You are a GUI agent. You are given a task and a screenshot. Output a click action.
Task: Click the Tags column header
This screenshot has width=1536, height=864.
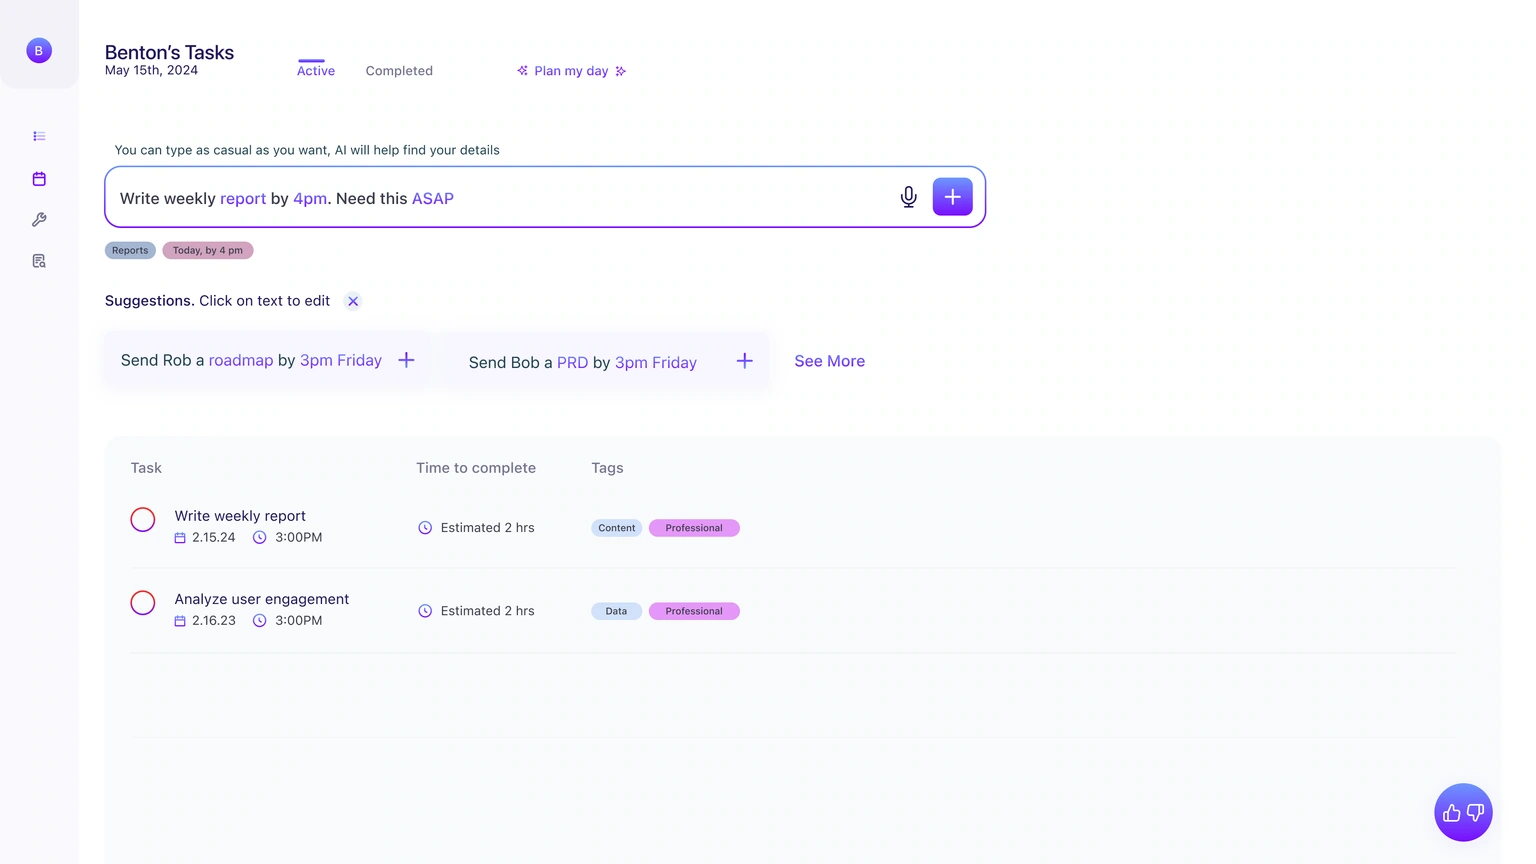(x=607, y=468)
